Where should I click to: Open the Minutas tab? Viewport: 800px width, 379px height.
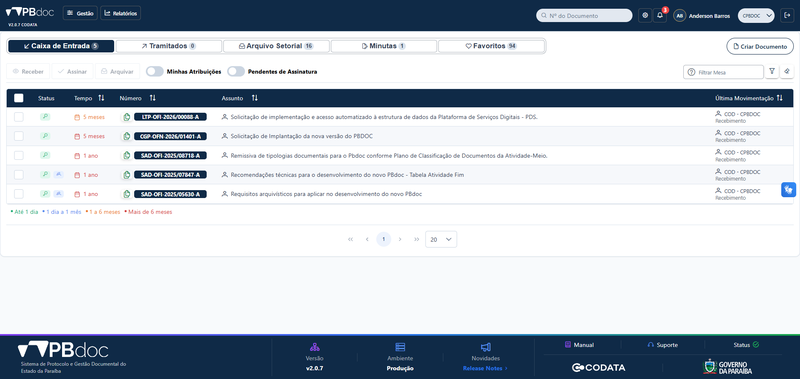(x=384, y=46)
